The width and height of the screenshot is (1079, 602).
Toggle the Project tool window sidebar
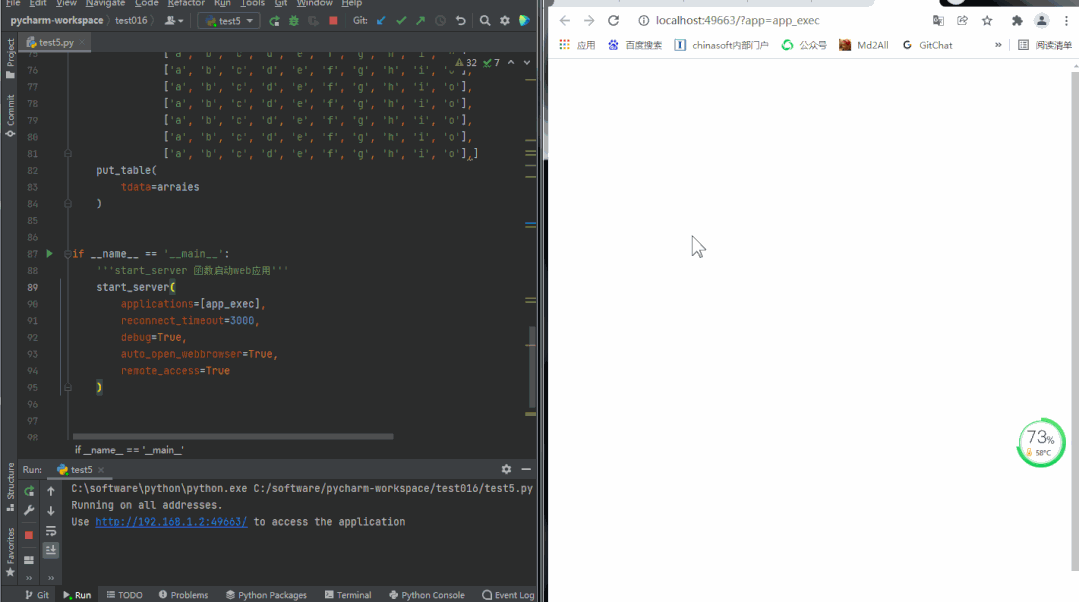[x=10, y=58]
